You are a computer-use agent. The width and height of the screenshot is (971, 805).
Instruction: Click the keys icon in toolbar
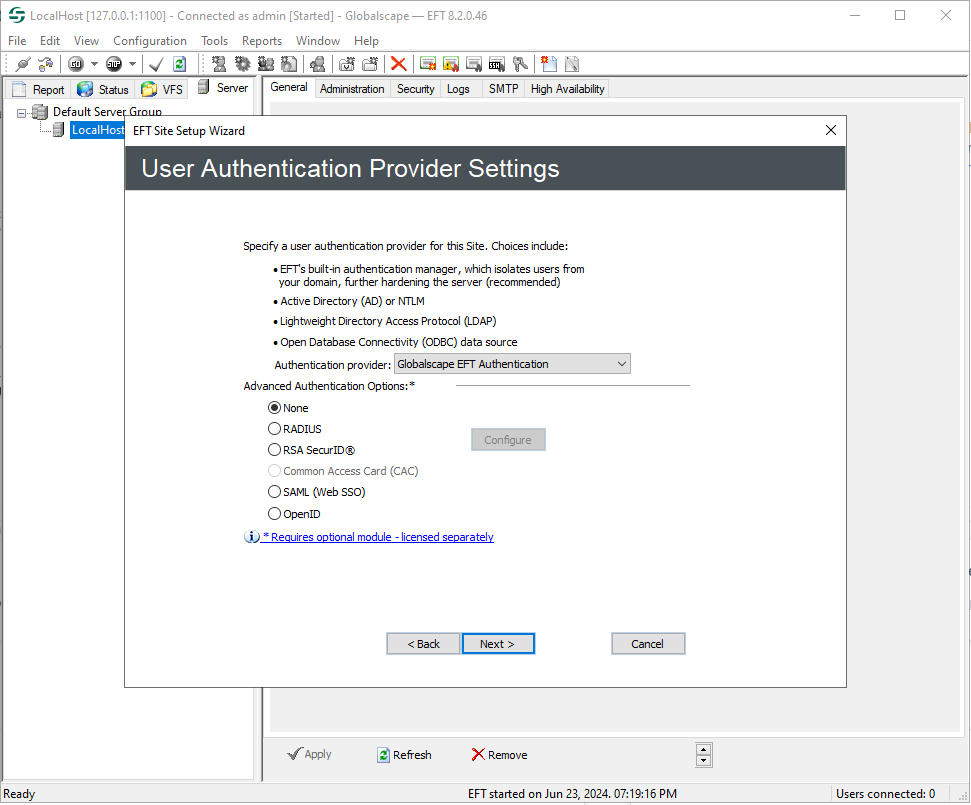tap(520, 64)
